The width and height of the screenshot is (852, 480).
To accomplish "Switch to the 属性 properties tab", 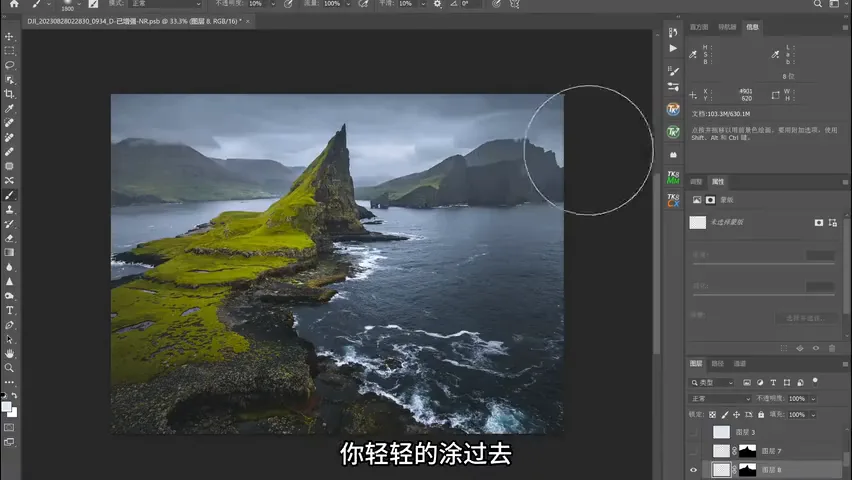I will pos(718,182).
